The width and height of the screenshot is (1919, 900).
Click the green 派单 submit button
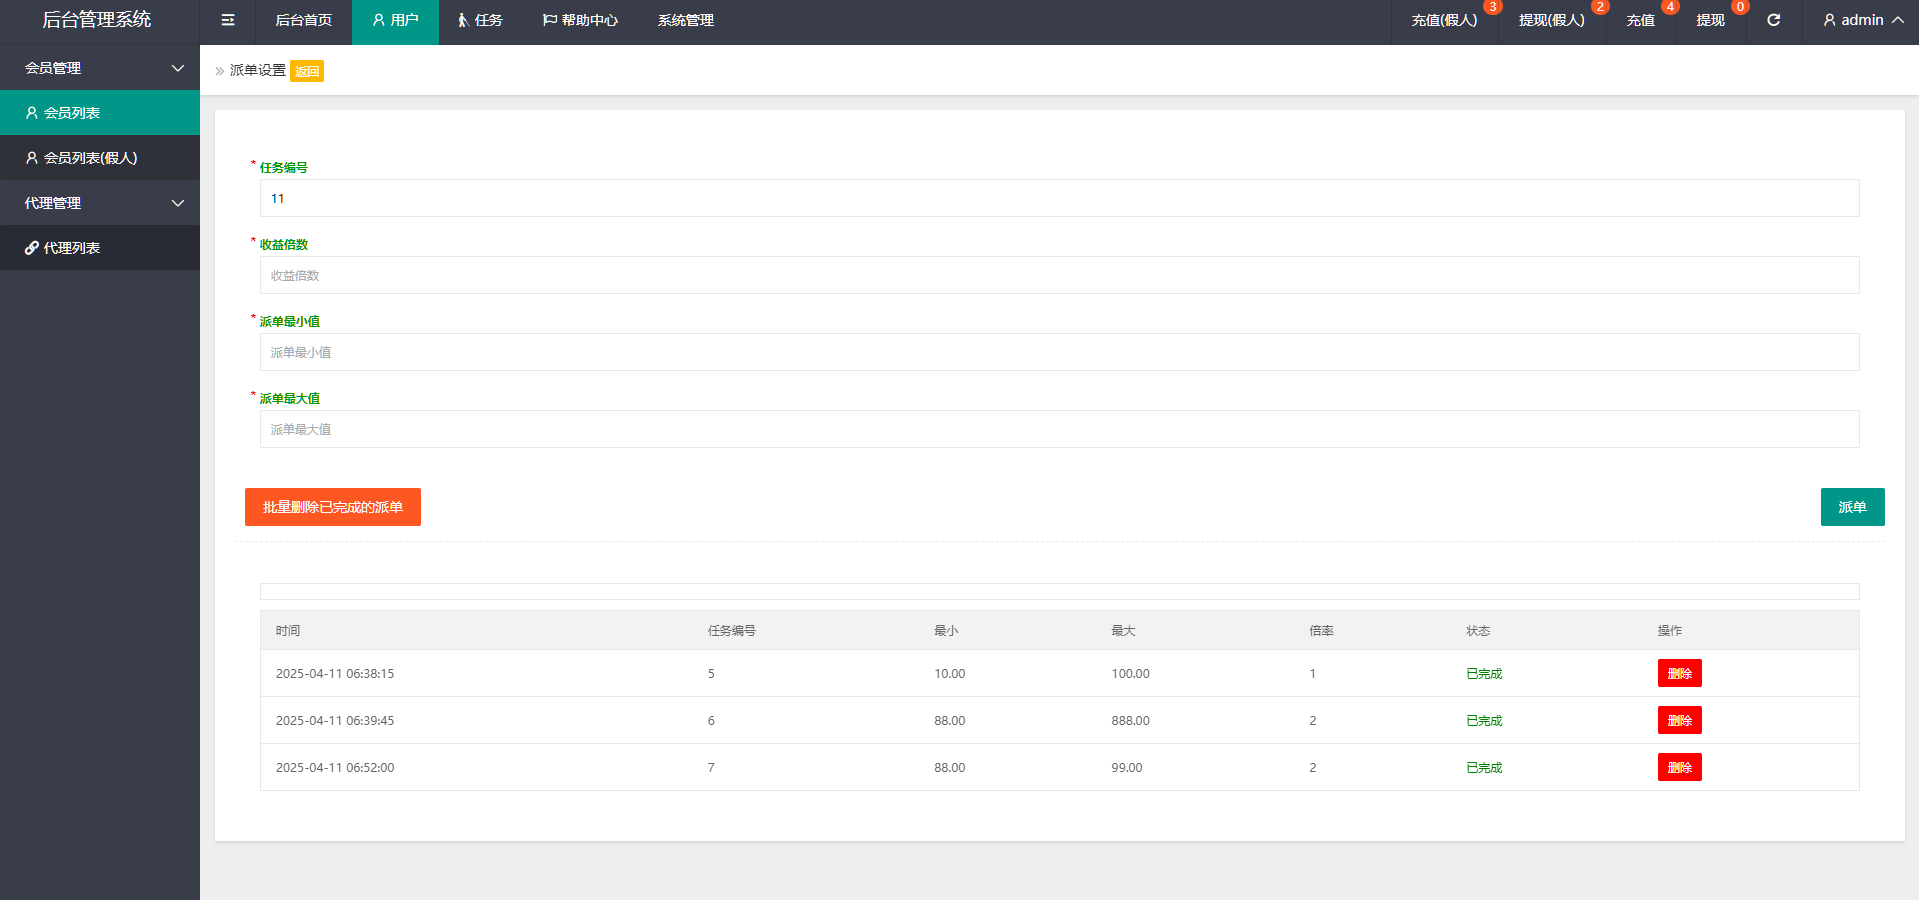click(x=1852, y=507)
